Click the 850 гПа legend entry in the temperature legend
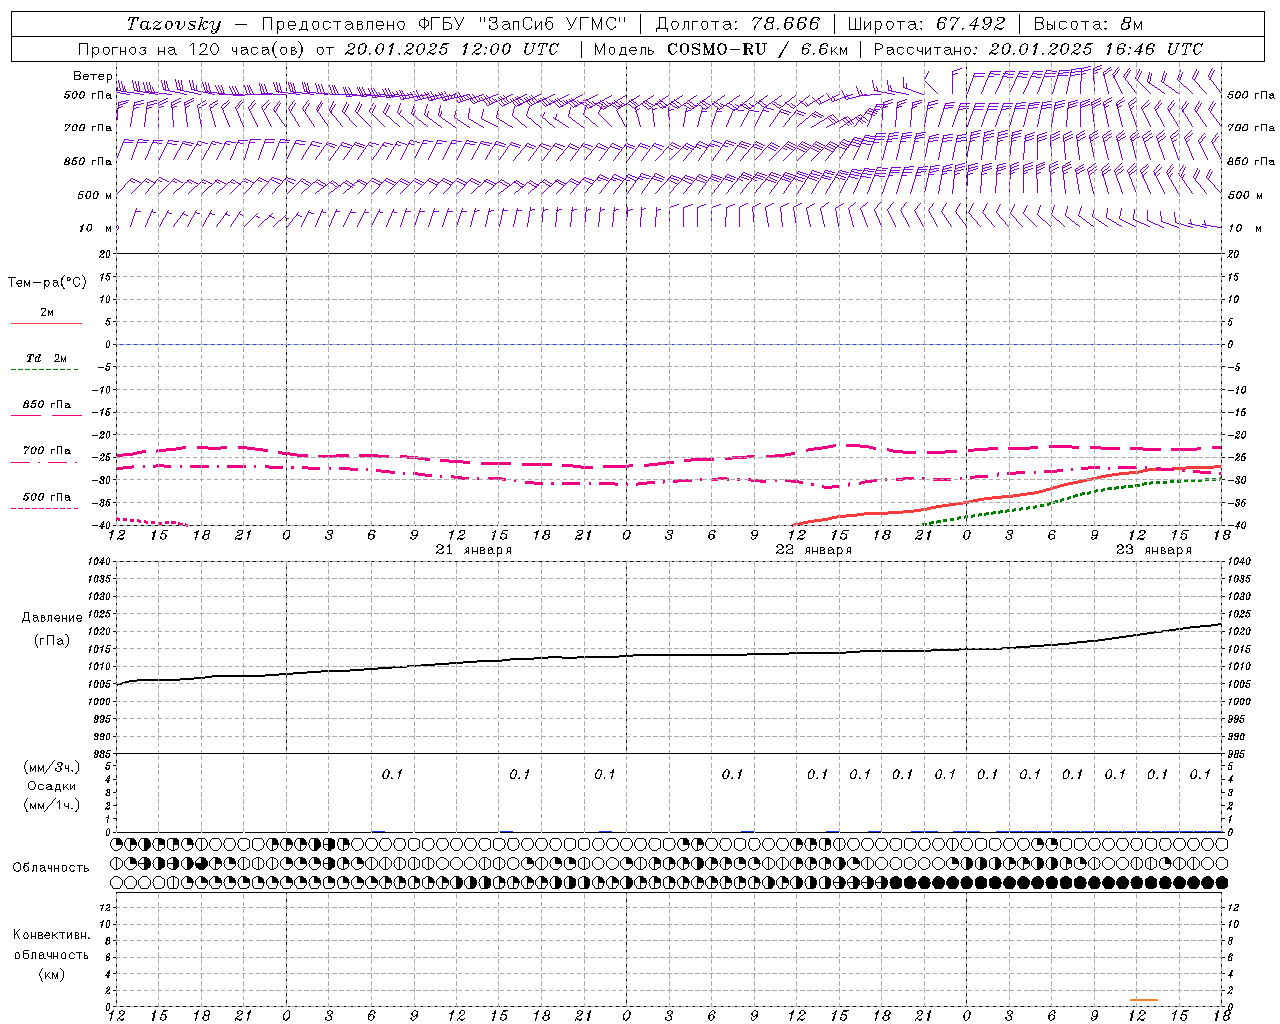The image size is (1280, 1024). [47, 405]
